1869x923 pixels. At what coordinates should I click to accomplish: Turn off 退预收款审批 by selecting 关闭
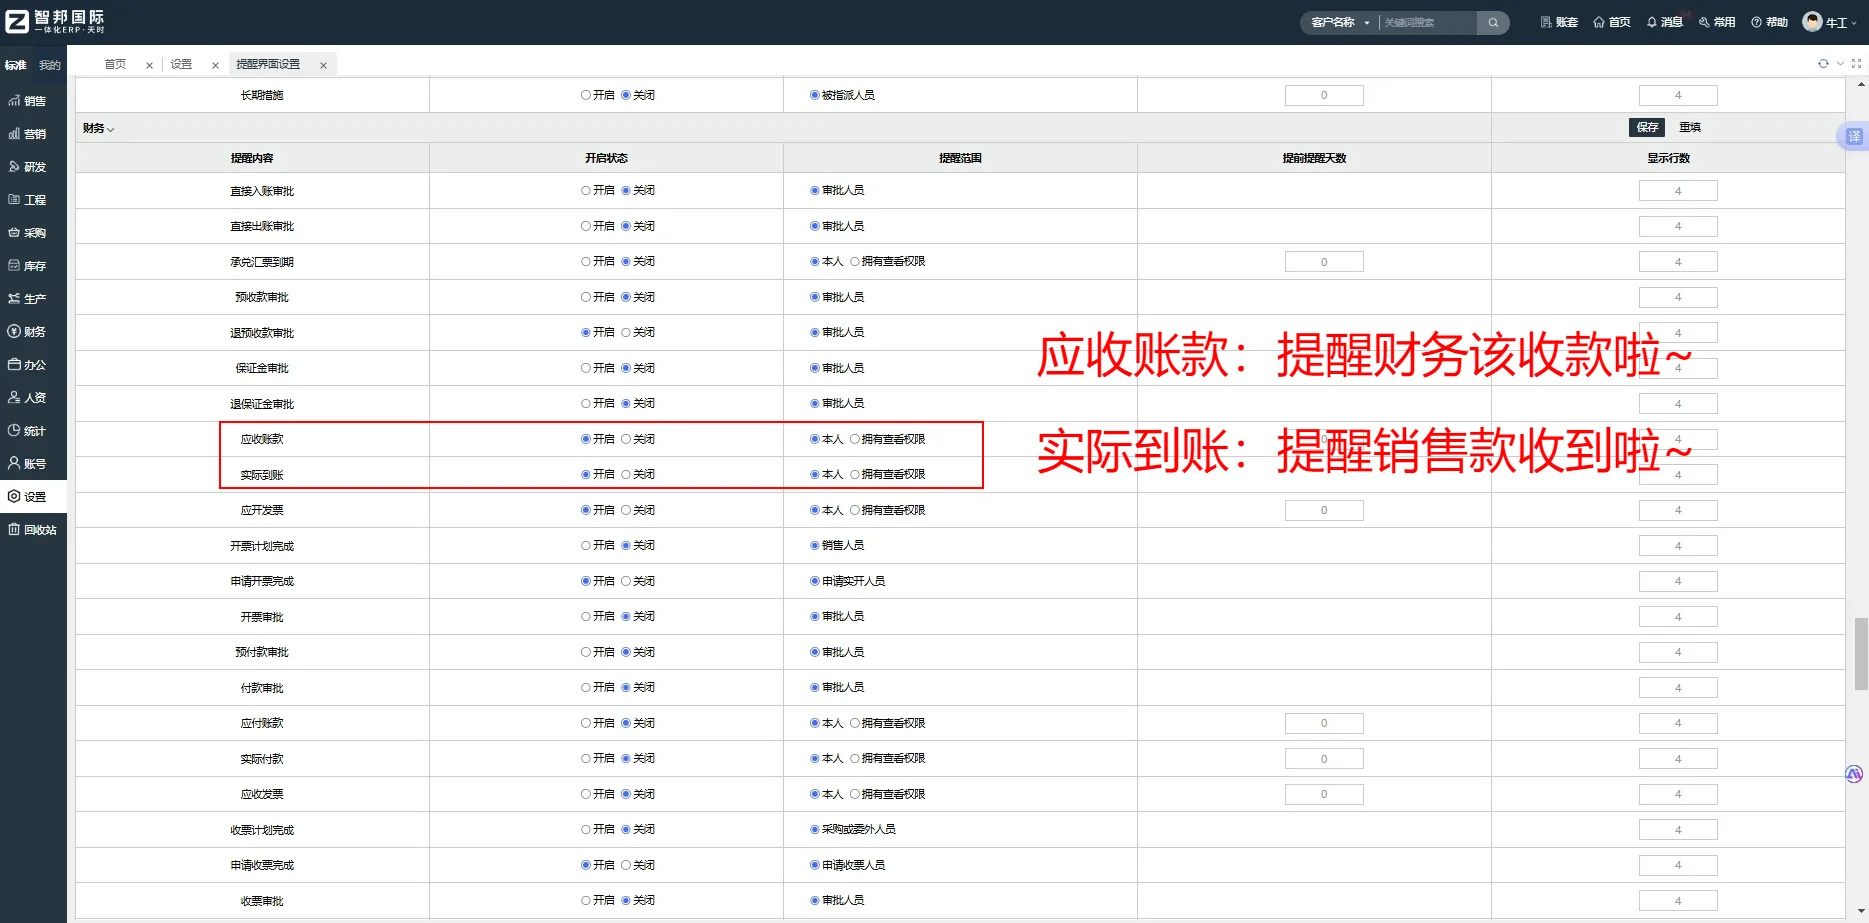(628, 332)
